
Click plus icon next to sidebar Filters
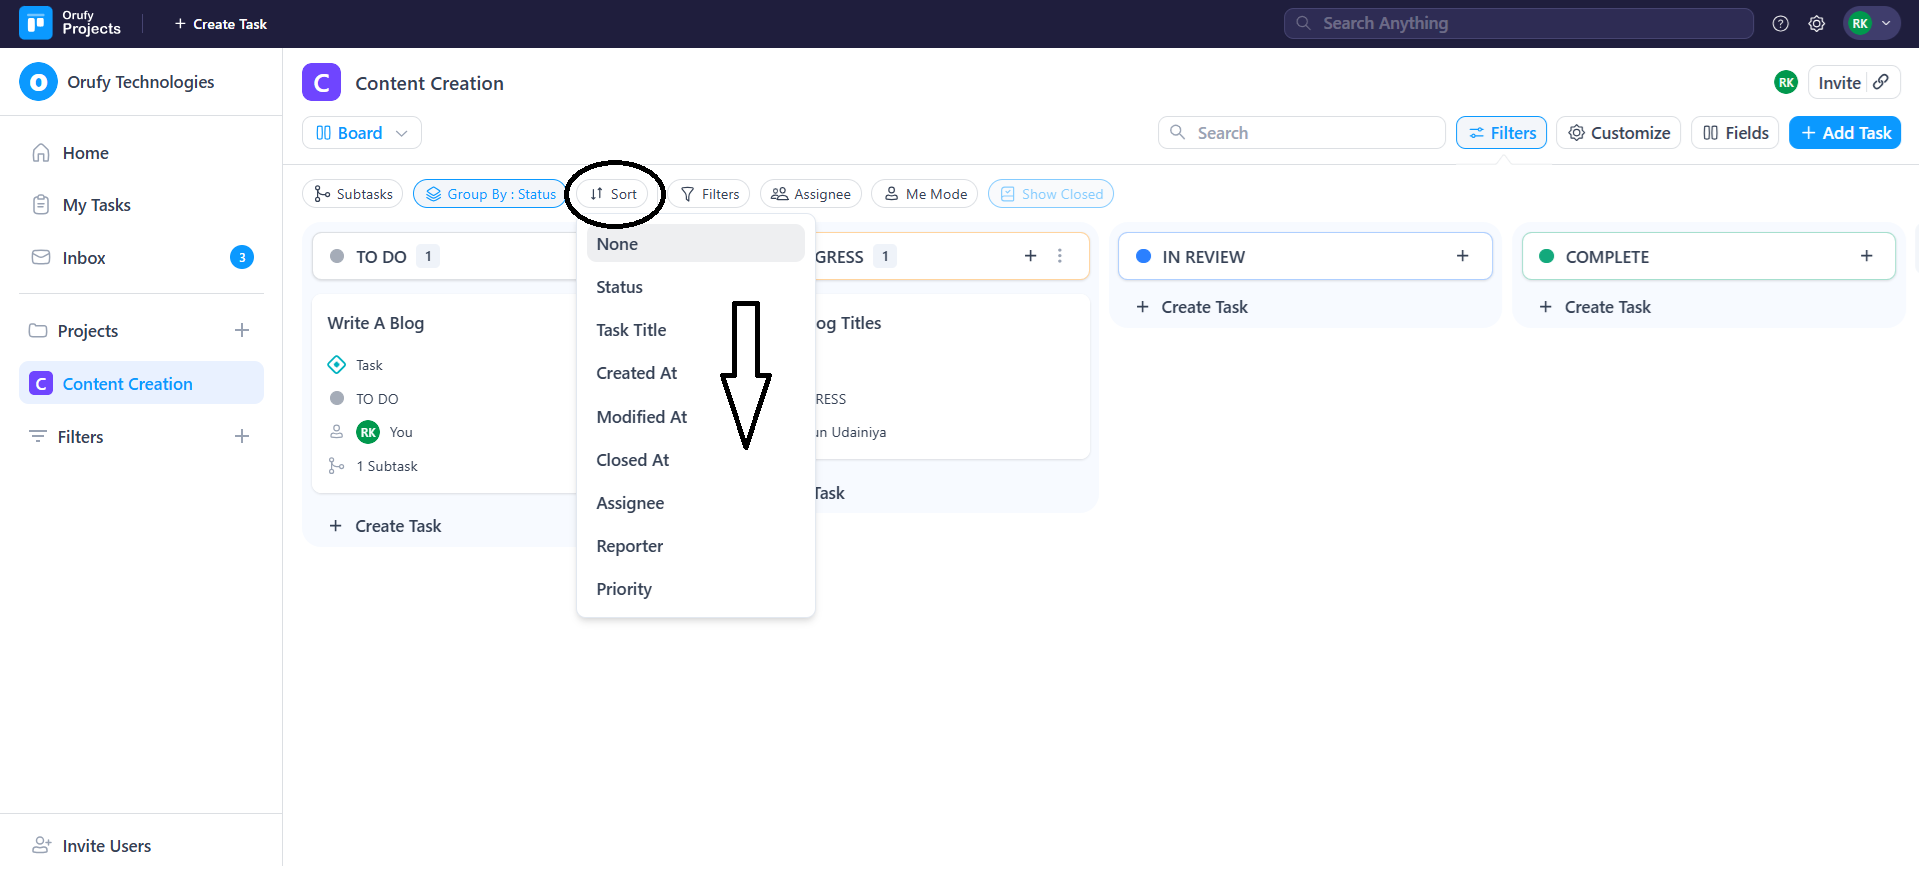pyautogui.click(x=242, y=437)
